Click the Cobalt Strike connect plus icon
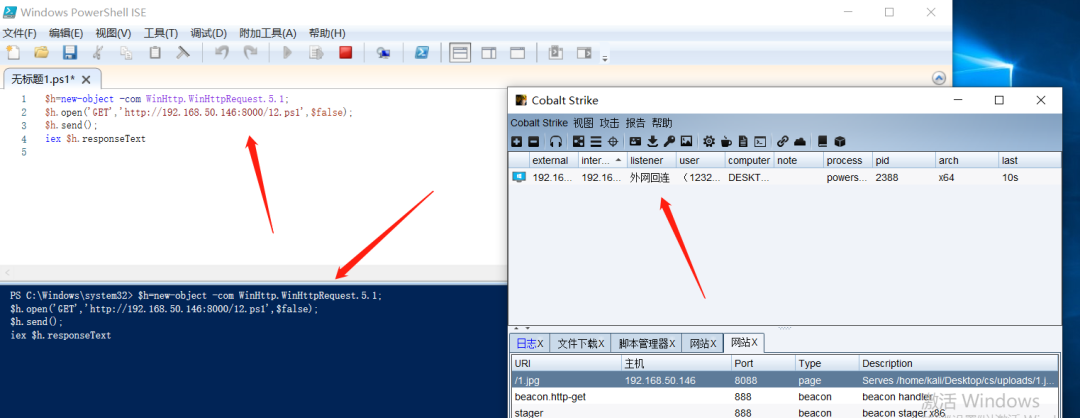The image size is (1080, 418). point(517,141)
